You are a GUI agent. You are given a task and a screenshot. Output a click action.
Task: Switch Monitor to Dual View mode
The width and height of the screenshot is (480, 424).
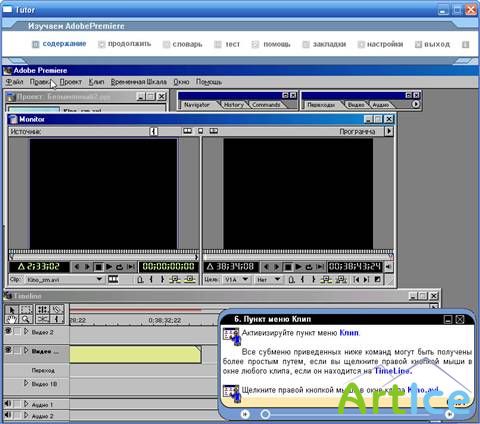[x=187, y=131]
